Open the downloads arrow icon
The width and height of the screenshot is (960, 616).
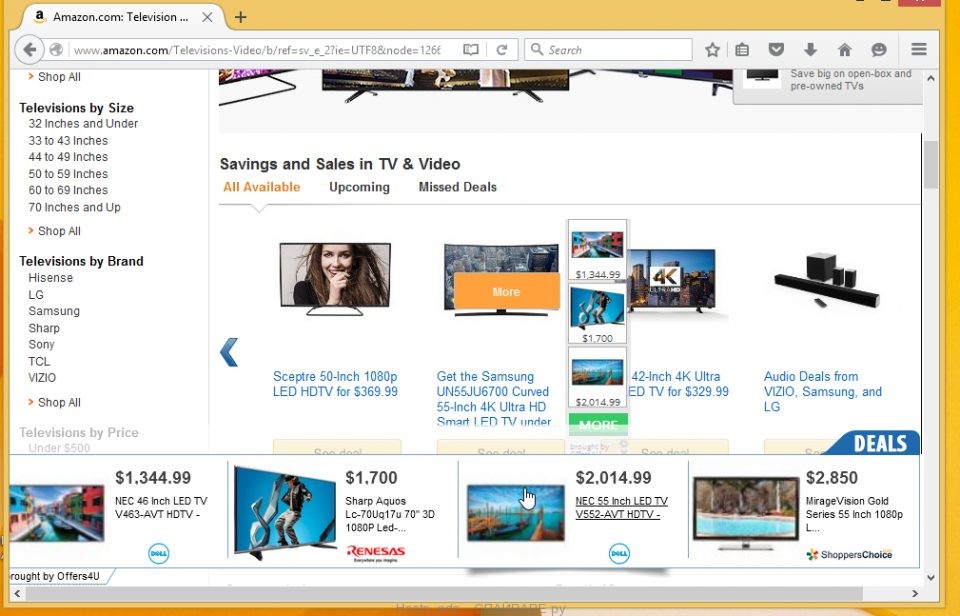point(810,50)
